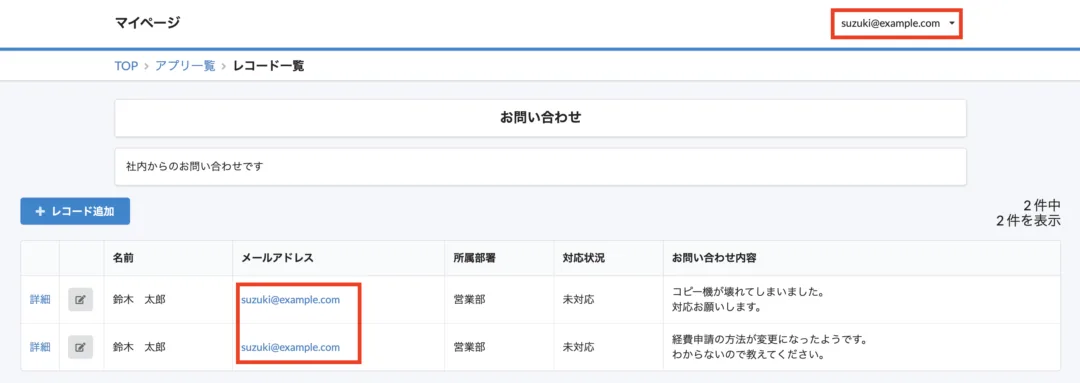Click the レコード追加 button
This screenshot has width=1080, height=383.
tap(75, 212)
